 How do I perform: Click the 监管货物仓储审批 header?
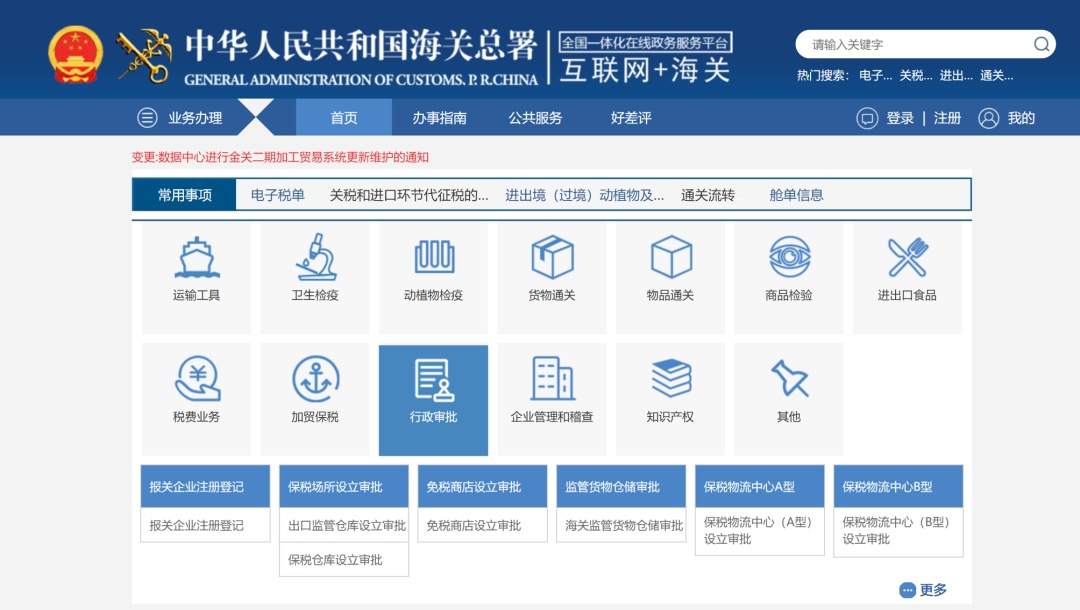[x=621, y=487]
